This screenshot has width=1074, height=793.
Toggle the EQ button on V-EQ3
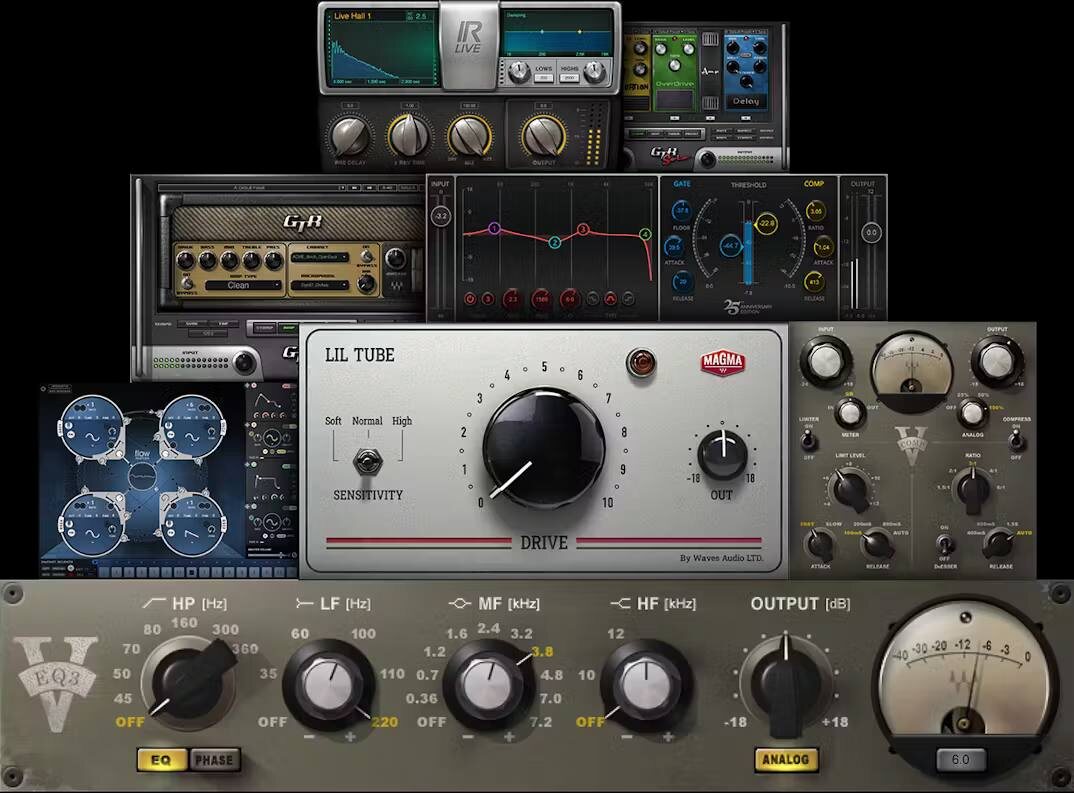162,760
